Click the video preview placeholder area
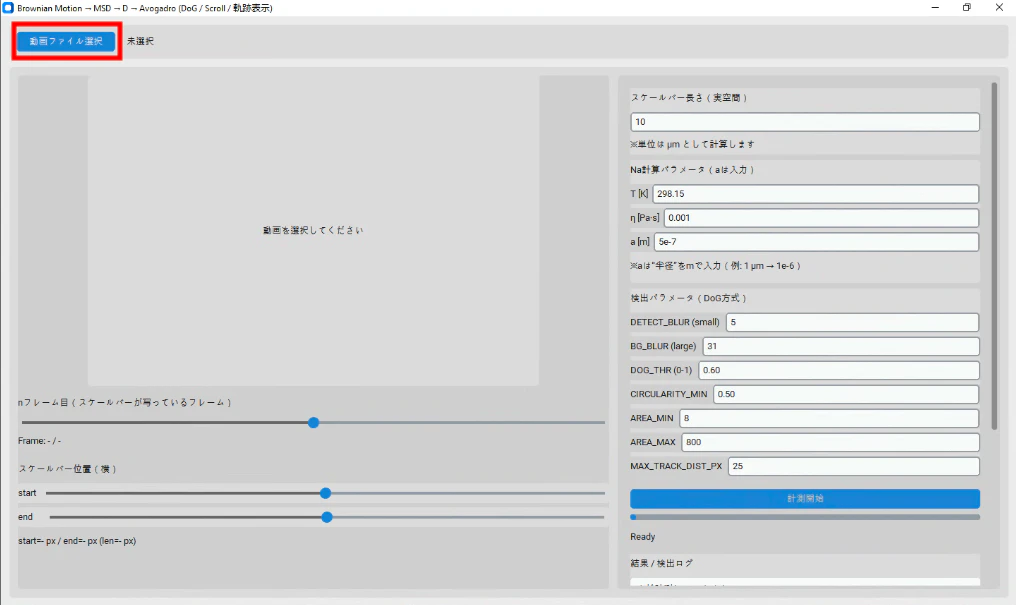 [x=314, y=231]
